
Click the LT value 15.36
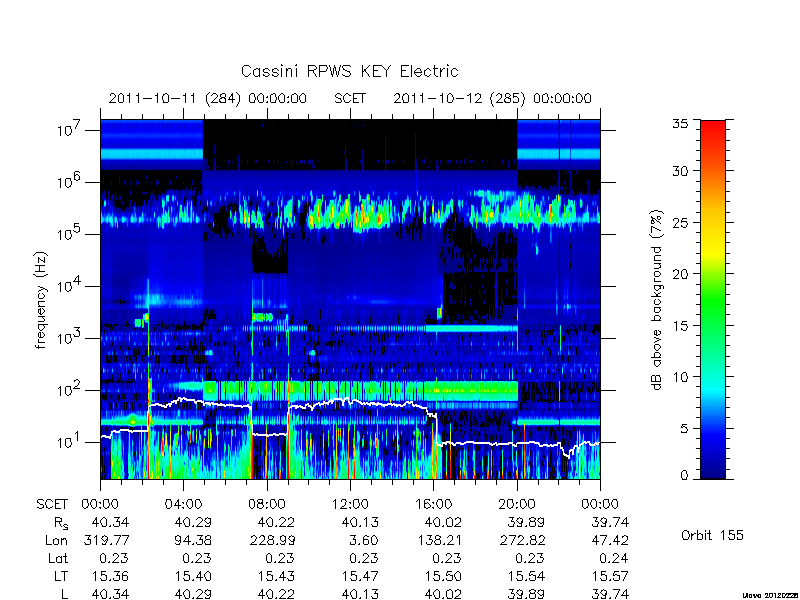point(110,576)
